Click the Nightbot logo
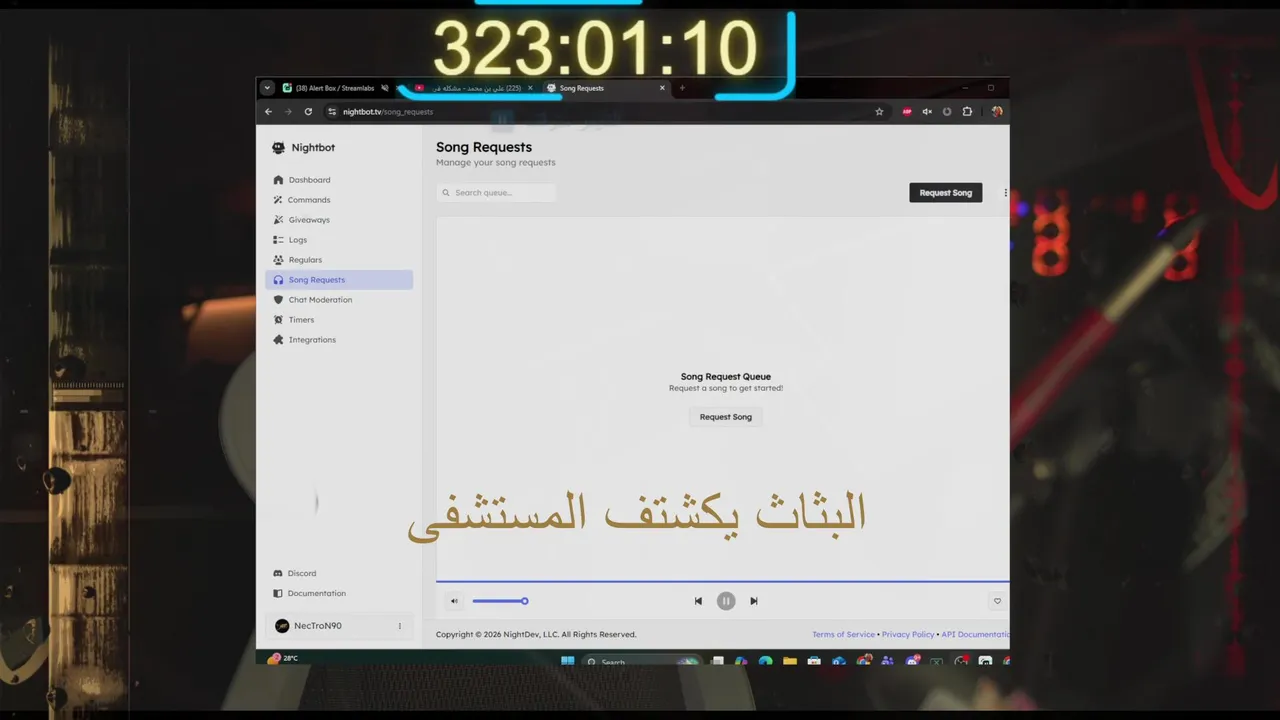 303,148
